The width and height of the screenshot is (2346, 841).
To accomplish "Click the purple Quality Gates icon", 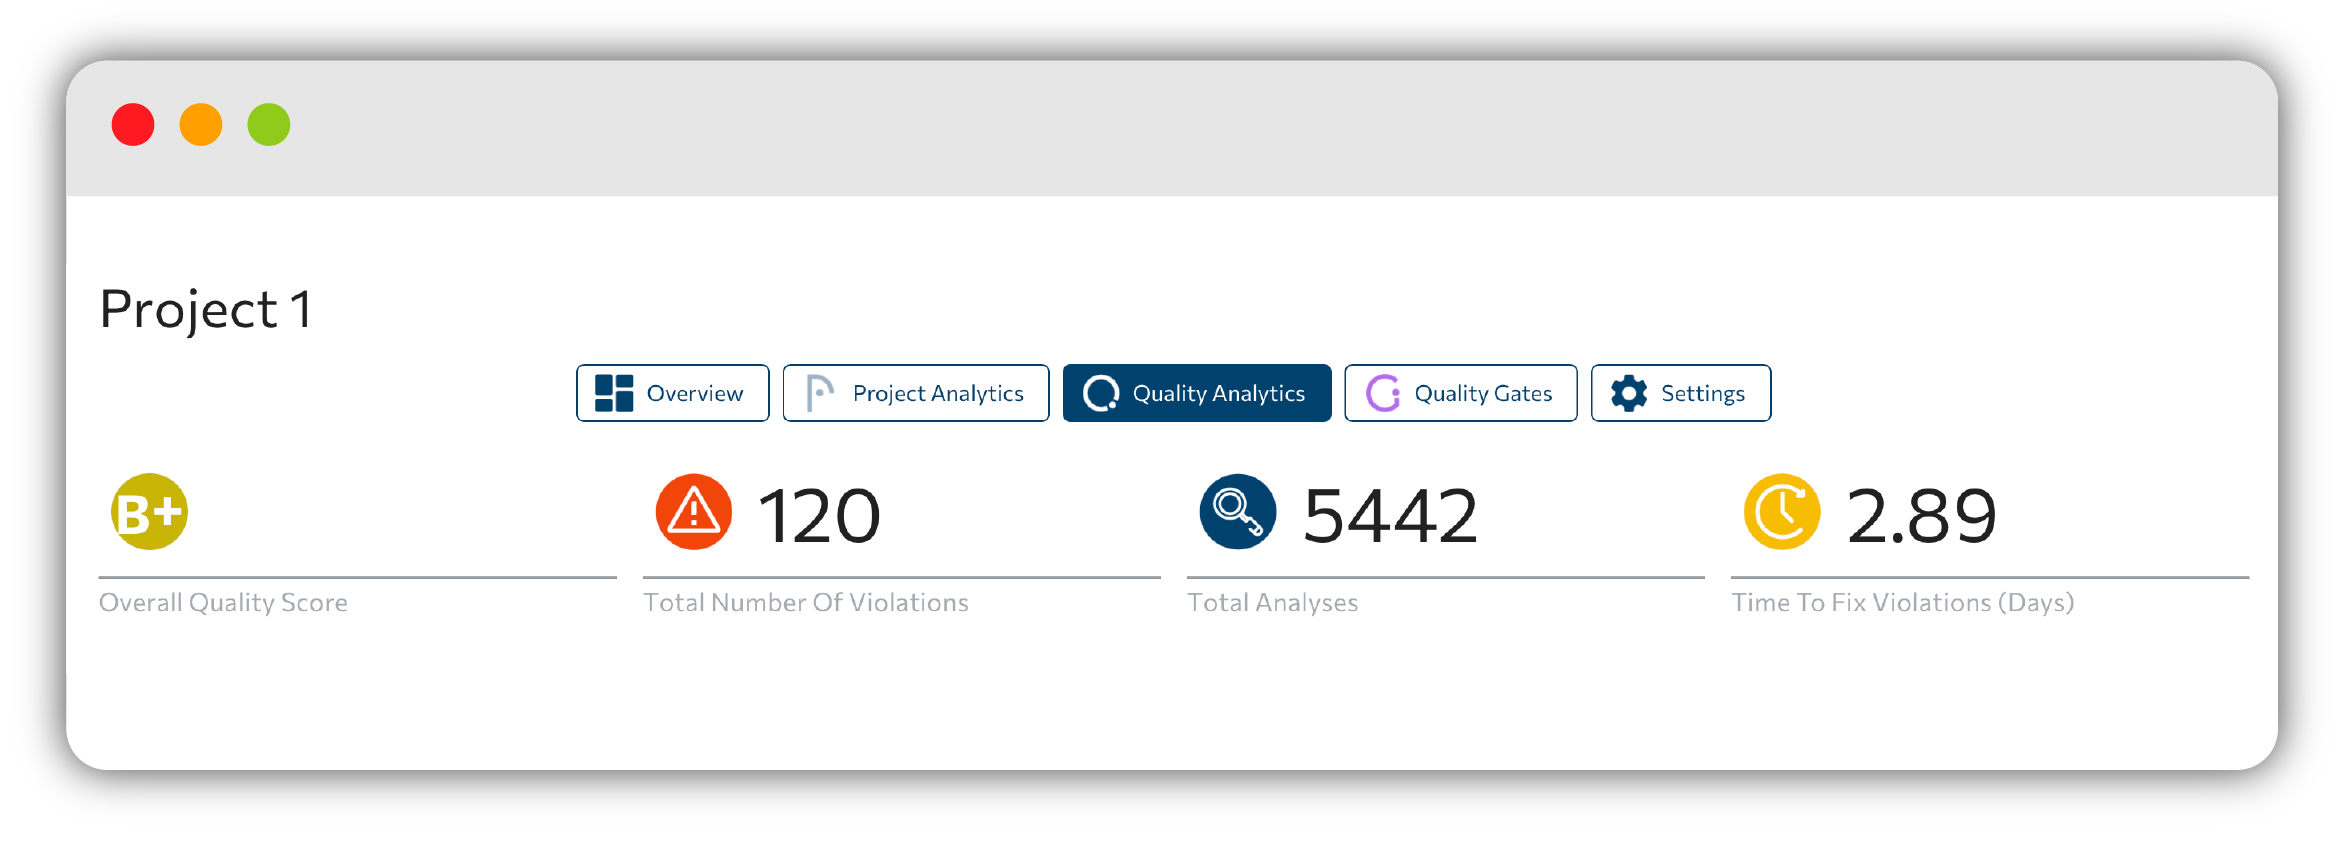I will (x=1383, y=393).
